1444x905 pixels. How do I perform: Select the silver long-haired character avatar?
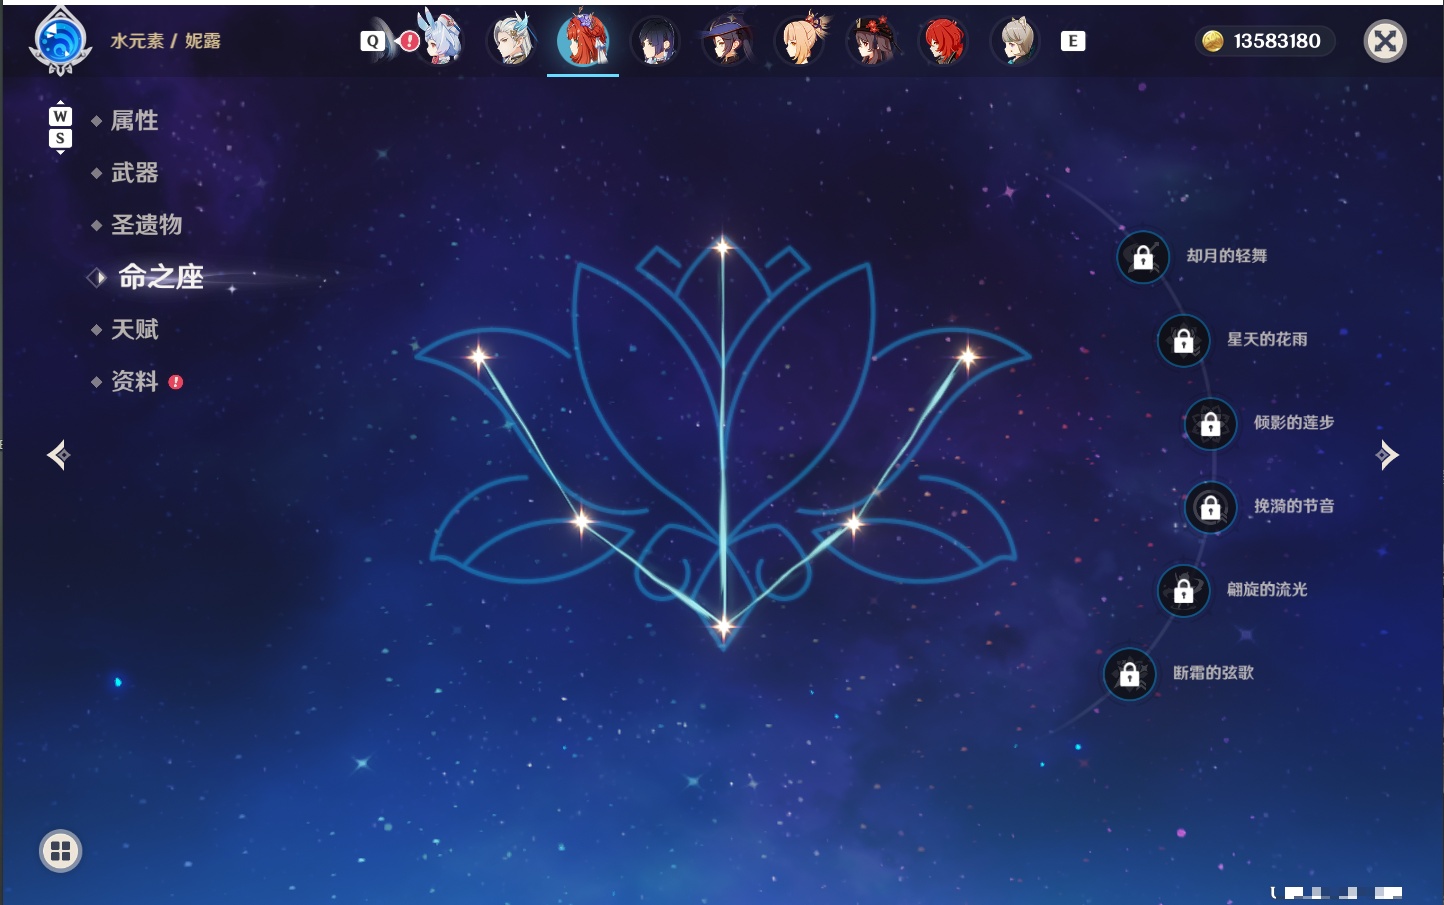(512, 40)
